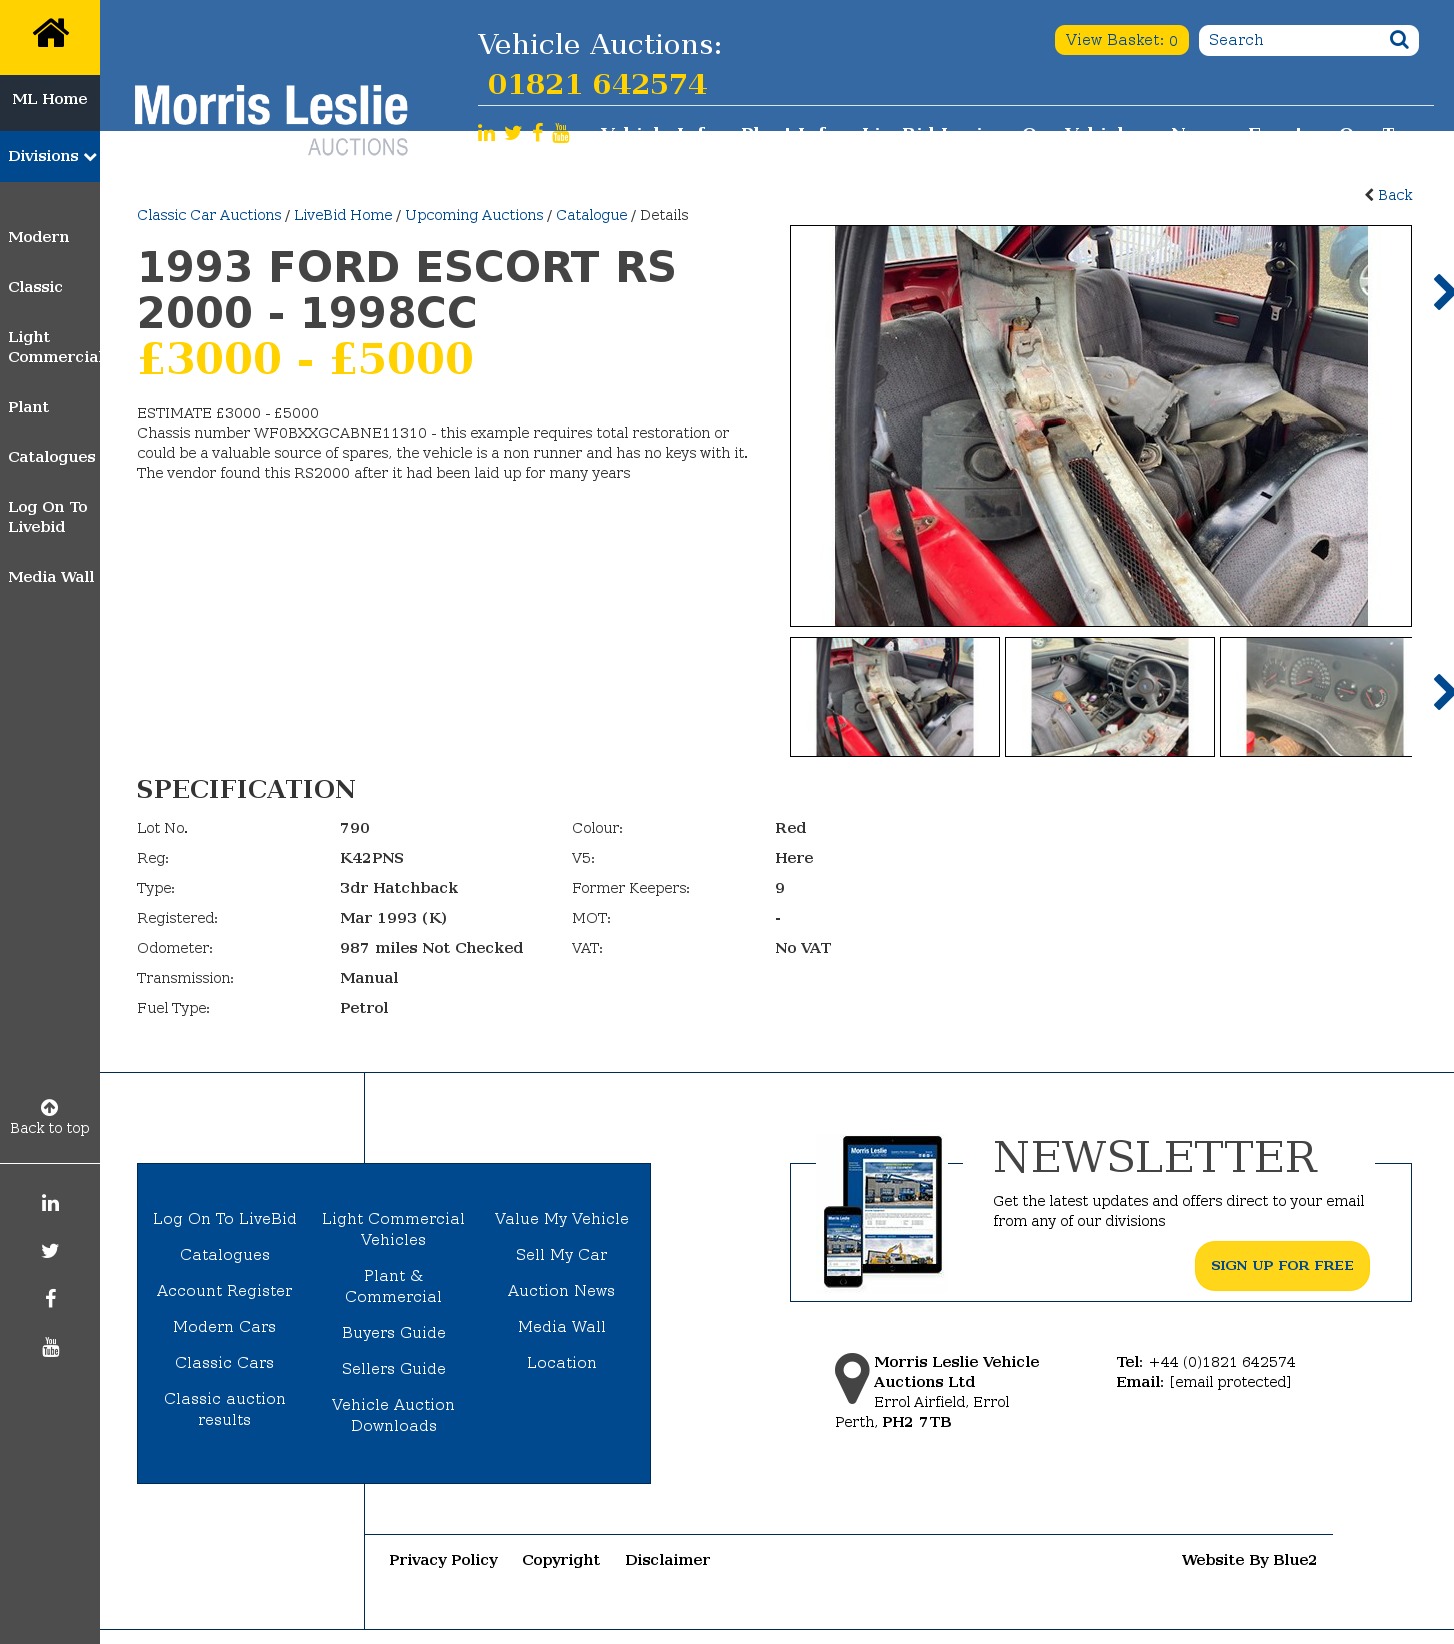Click the main vehicle photo

tap(1101, 426)
